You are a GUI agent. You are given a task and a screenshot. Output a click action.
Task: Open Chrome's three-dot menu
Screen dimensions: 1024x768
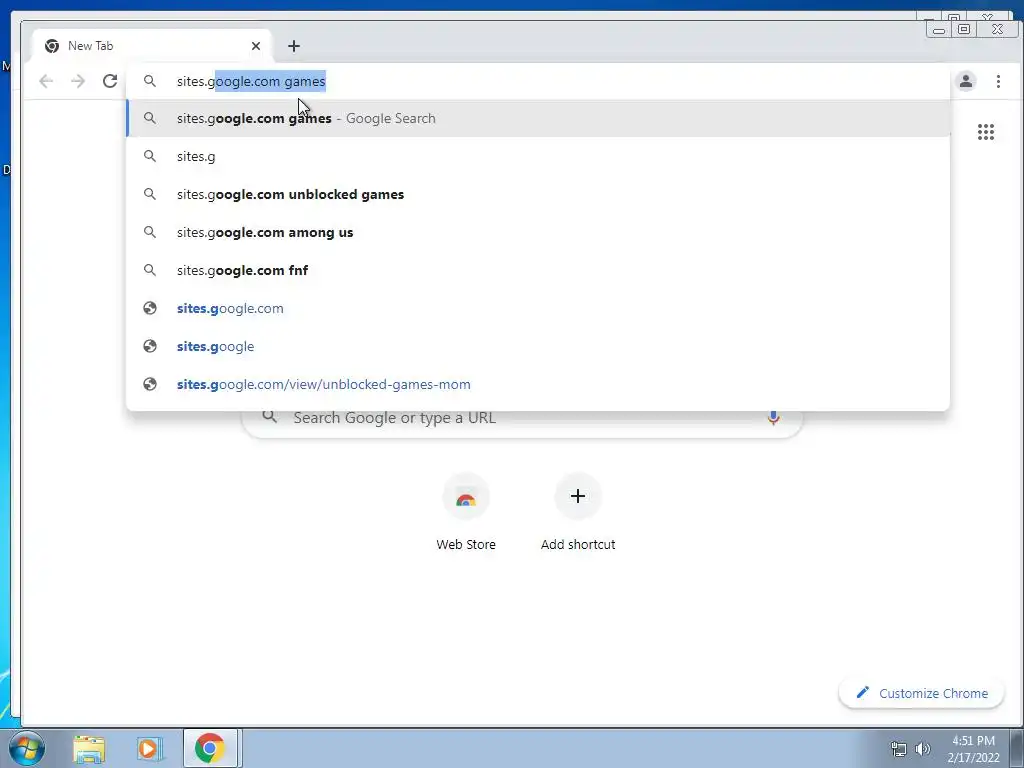point(998,81)
